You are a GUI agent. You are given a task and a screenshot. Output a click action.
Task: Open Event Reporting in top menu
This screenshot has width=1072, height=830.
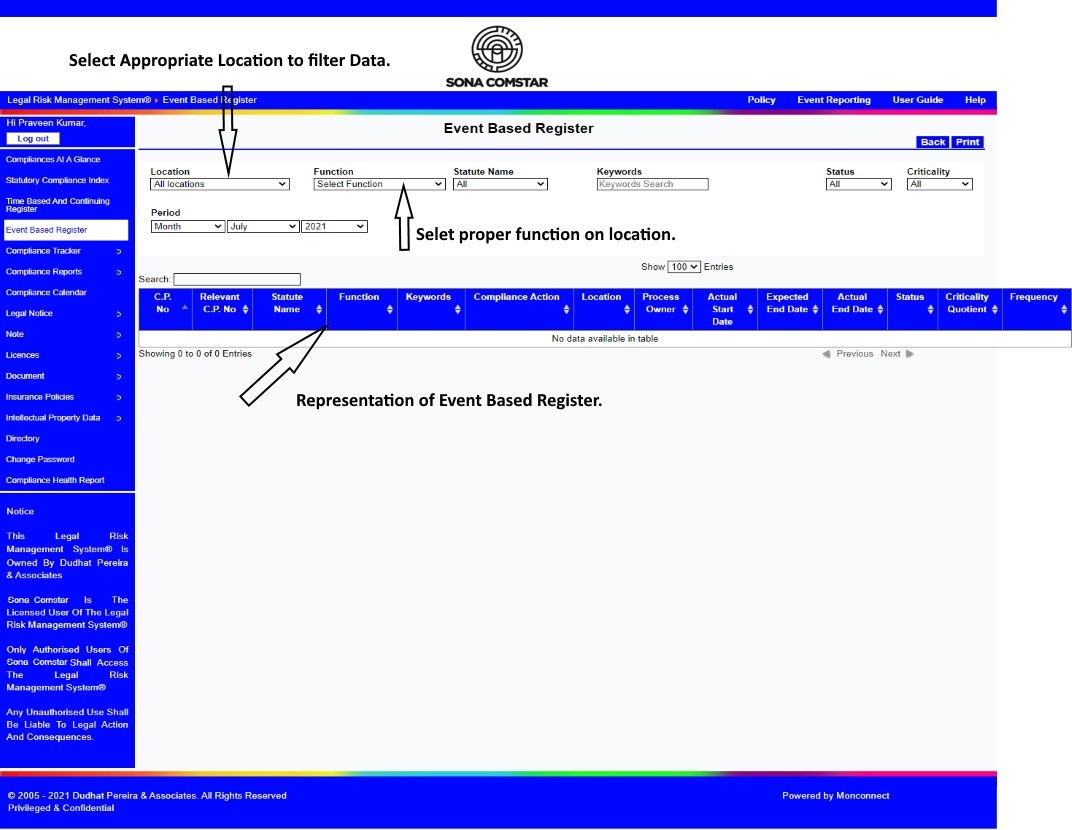833,100
